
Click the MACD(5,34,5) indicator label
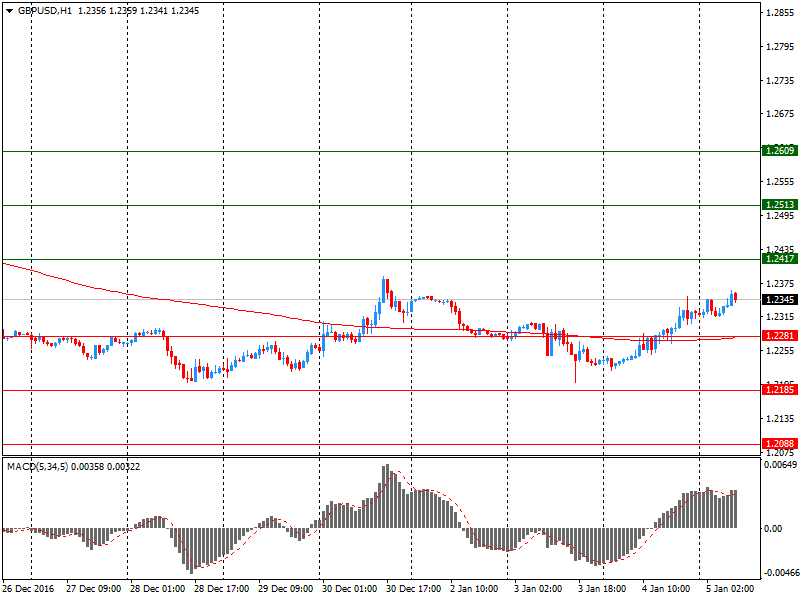(37, 467)
